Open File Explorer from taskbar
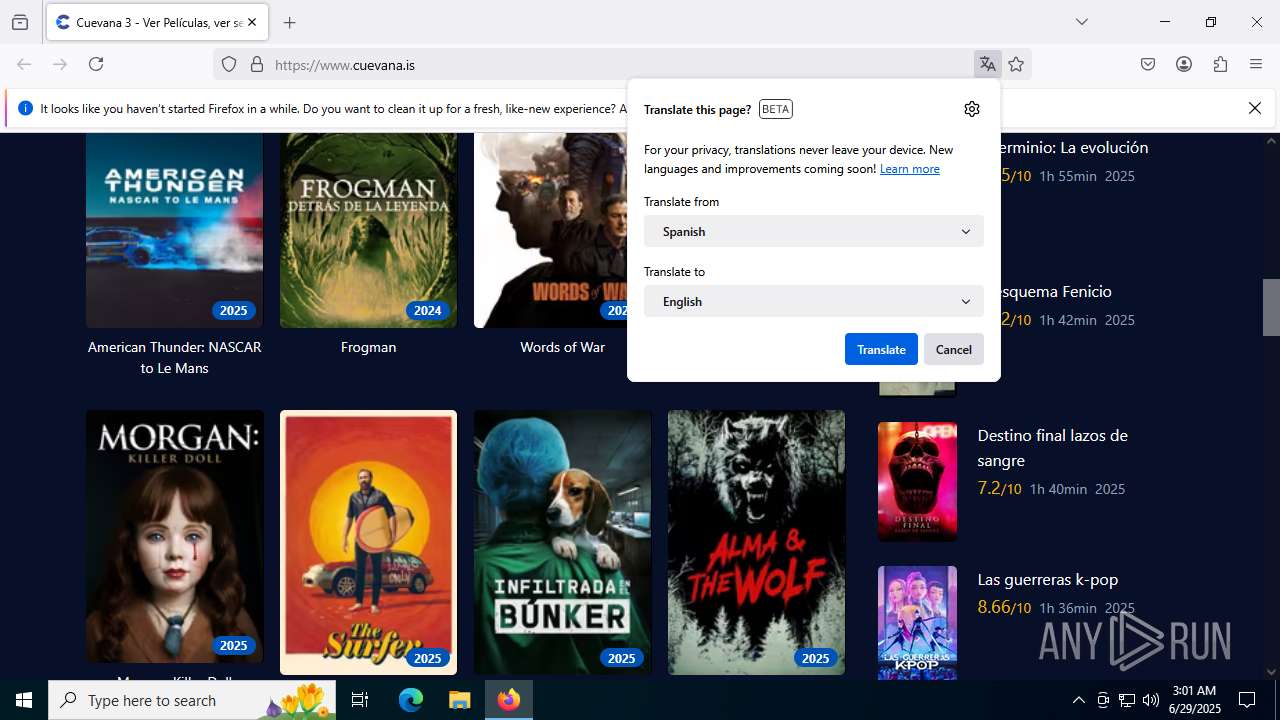1280x720 pixels. [x=459, y=700]
